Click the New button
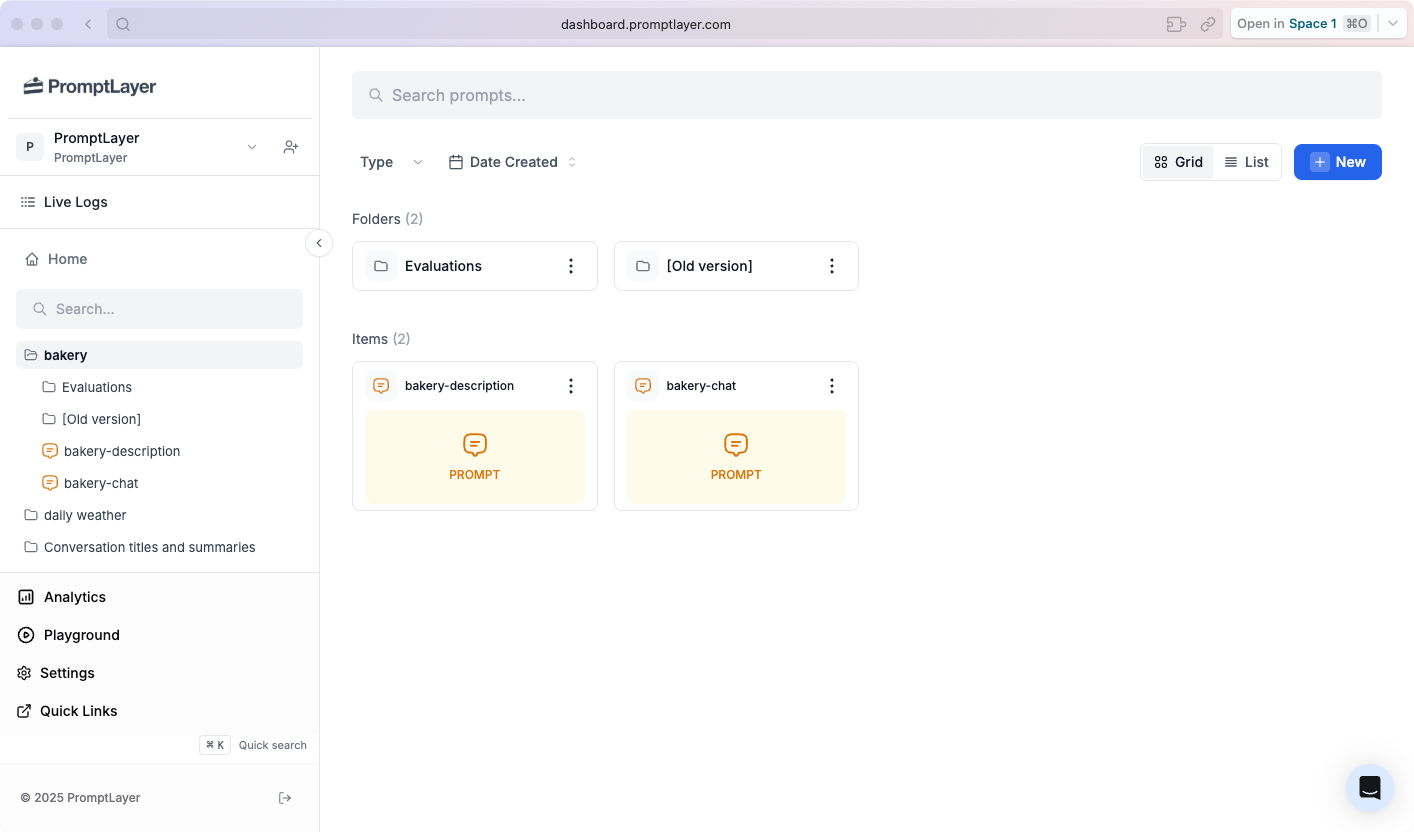Screen dimensions: 1414x832 click(x=1338, y=162)
